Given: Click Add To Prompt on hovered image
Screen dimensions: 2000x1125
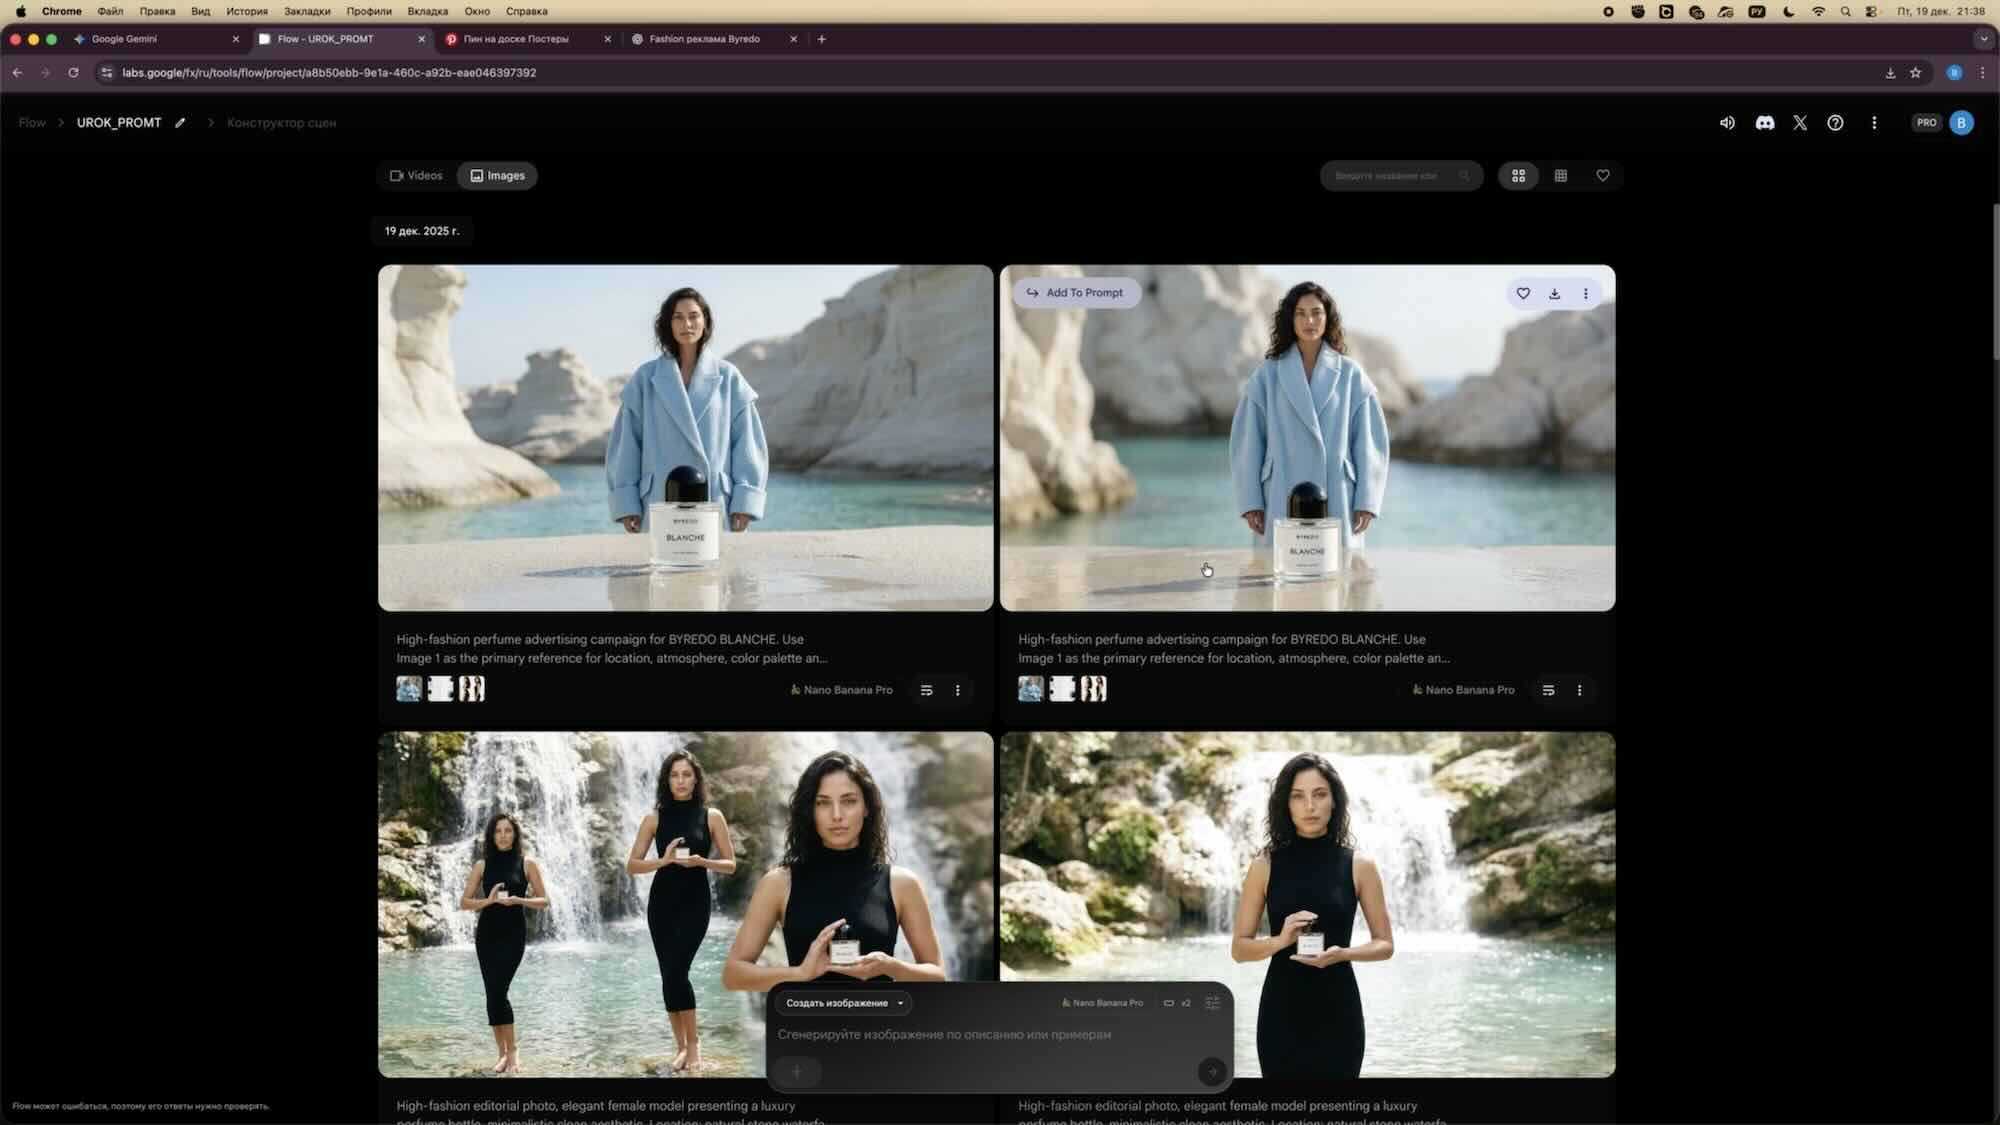Looking at the screenshot, I should pos(1075,293).
